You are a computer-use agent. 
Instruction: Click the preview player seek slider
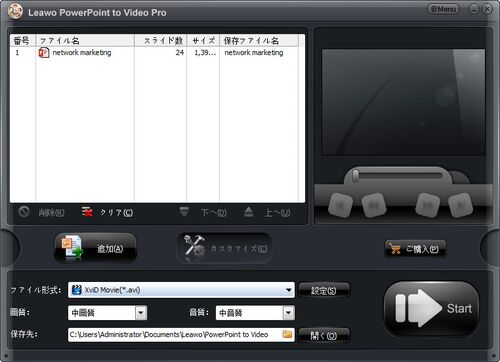coord(398,176)
